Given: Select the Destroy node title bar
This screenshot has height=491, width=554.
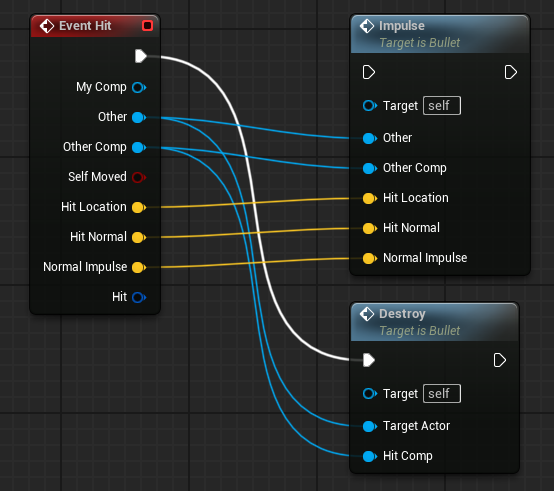Looking at the screenshot, I should (x=435, y=322).
